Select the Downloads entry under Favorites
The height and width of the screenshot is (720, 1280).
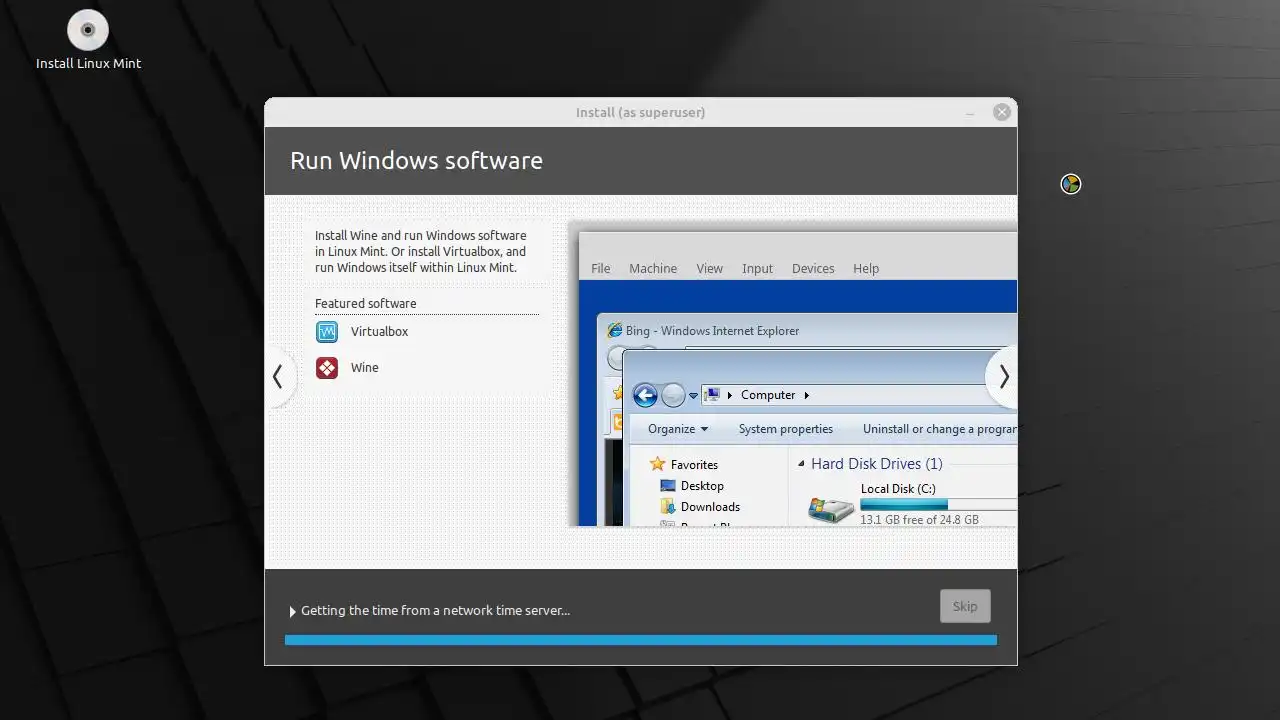click(710, 507)
